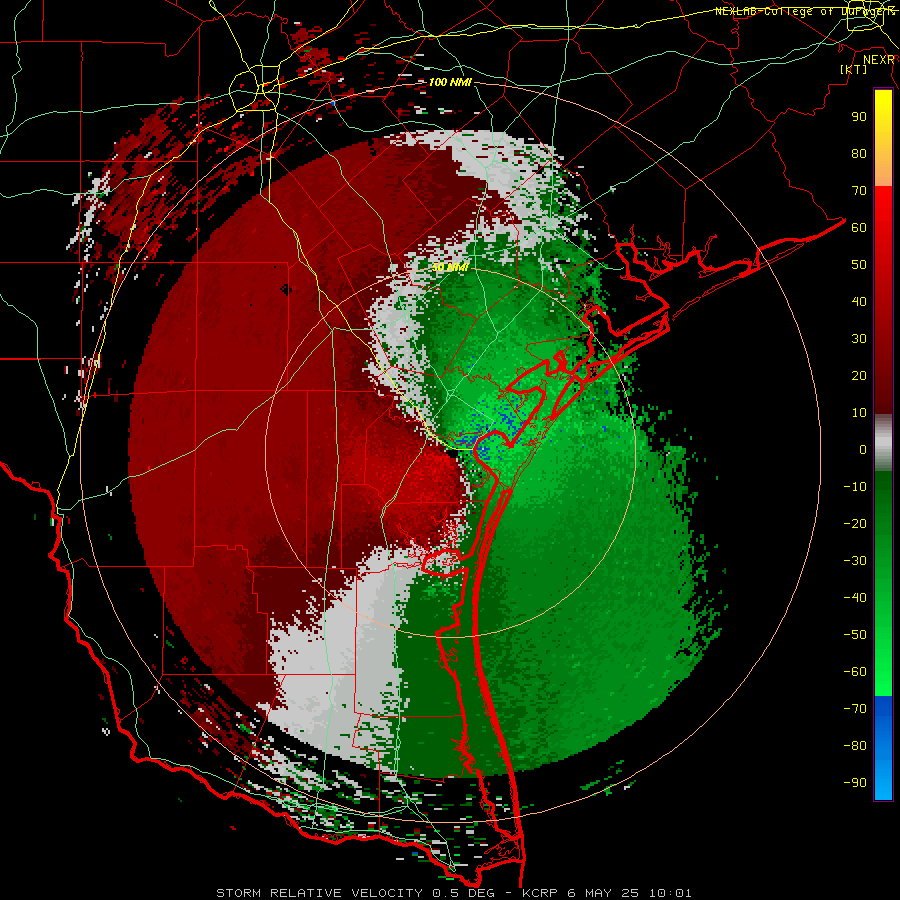The width and height of the screenshot is (900, 900).
Task: Click the 80 value on velocity scale
Action: pyautogui.click(x=859, y=153)
